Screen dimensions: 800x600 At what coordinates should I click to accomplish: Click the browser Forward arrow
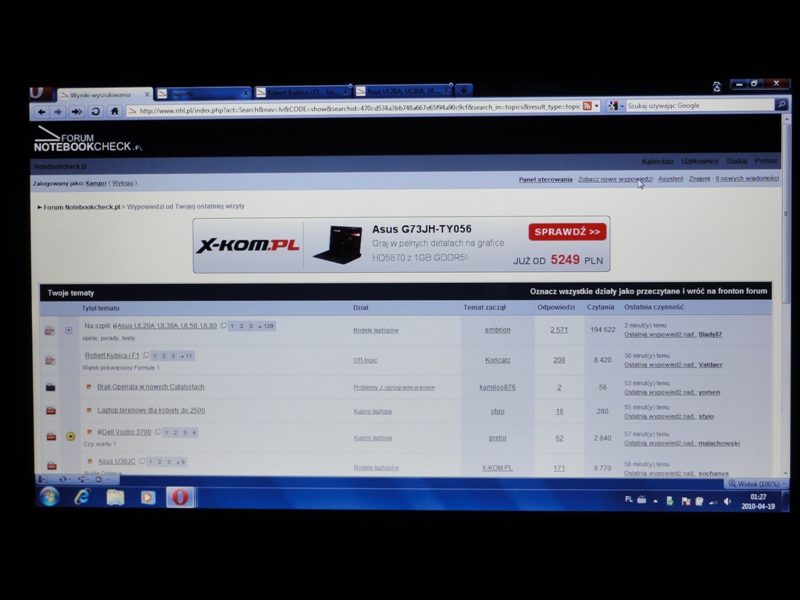[x=58, y=112]
